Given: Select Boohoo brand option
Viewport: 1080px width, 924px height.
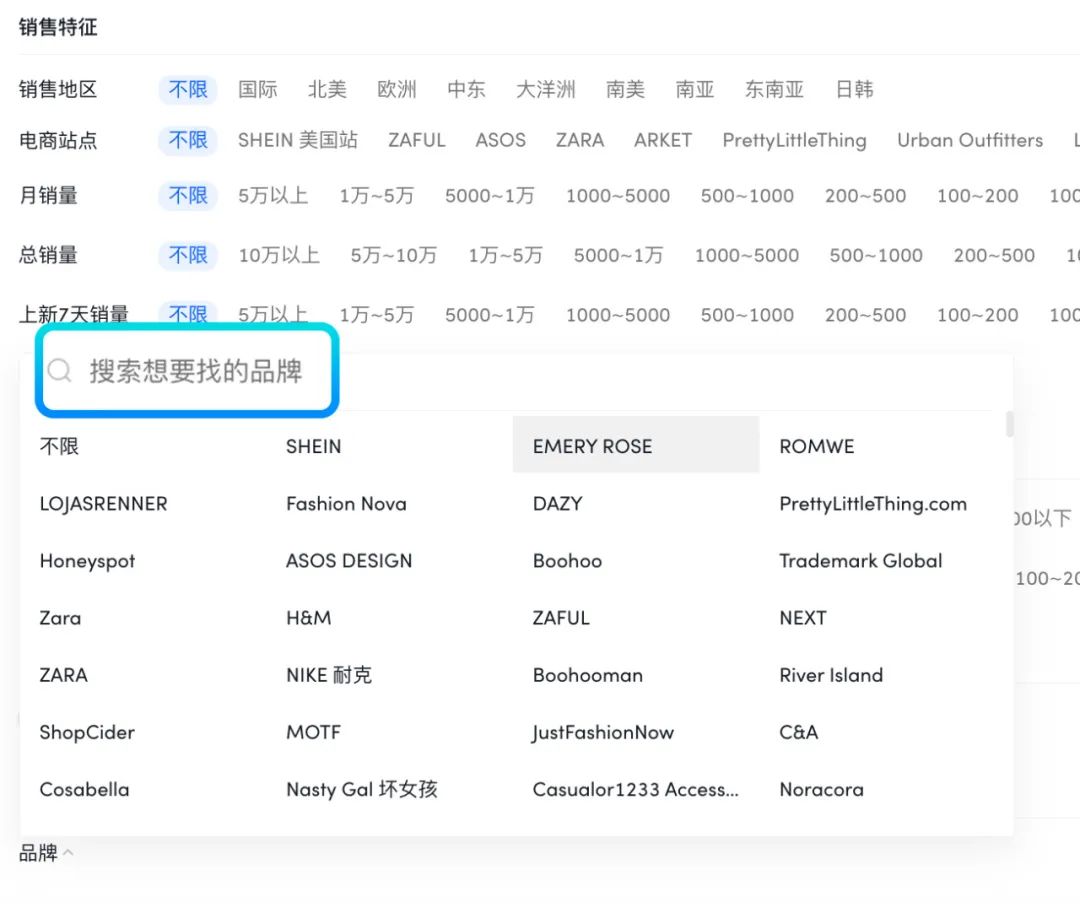Looking at the screenshot, I should click(568, 560).
